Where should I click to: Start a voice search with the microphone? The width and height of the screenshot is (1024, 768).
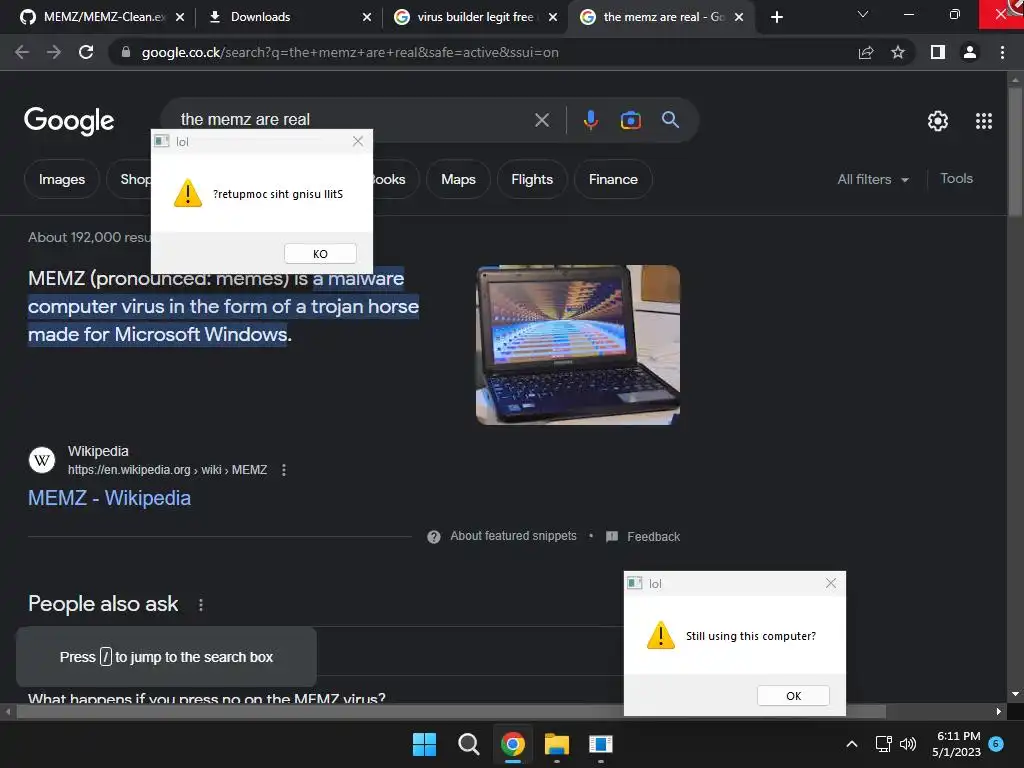pyautogui.click(x=591, y=120)
